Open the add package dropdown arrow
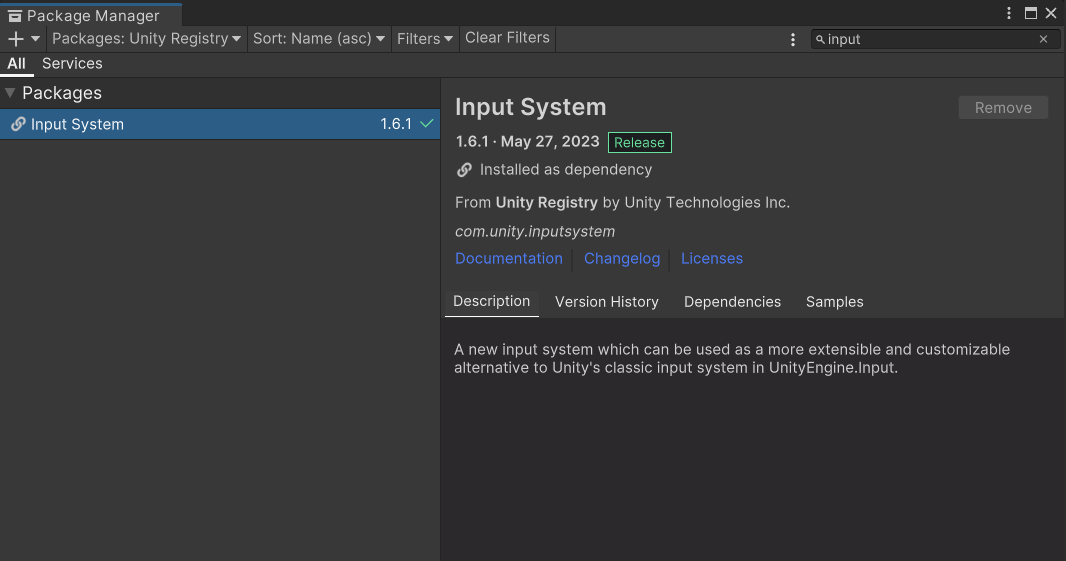Viewport: 1066px width, 561px height. [35, 39]
